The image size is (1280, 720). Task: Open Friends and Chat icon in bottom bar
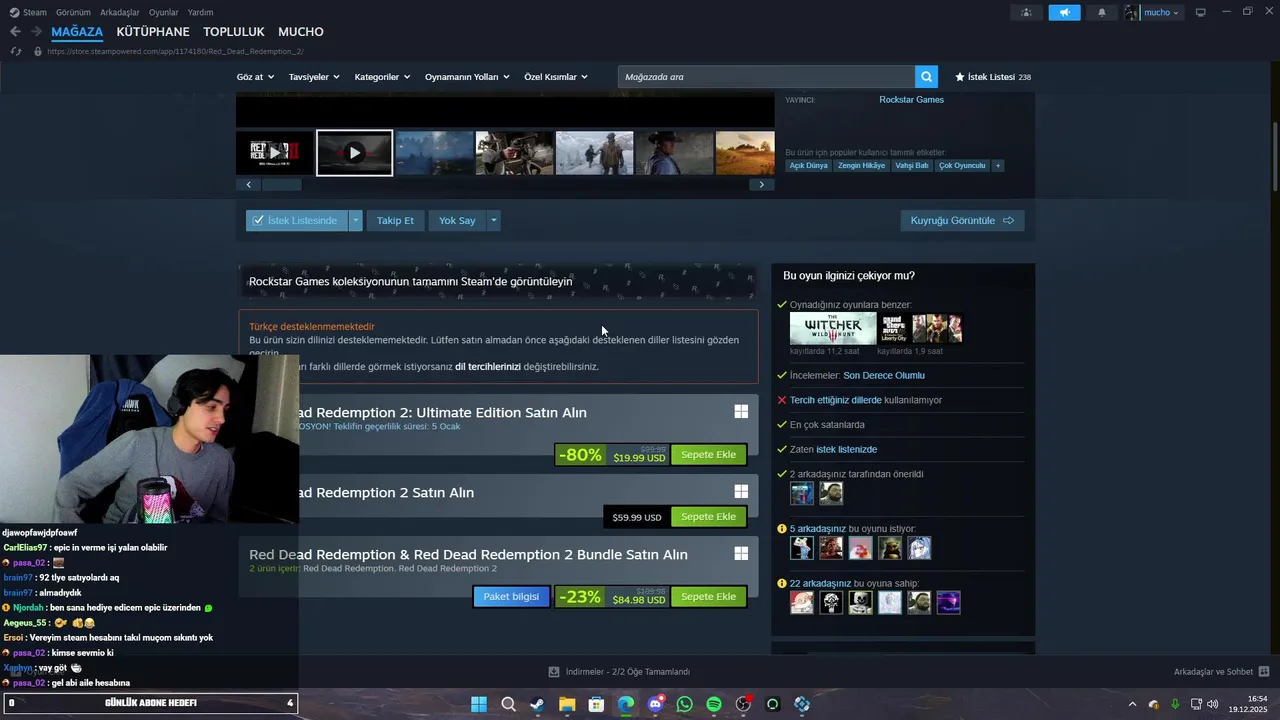coord(1264,672)
